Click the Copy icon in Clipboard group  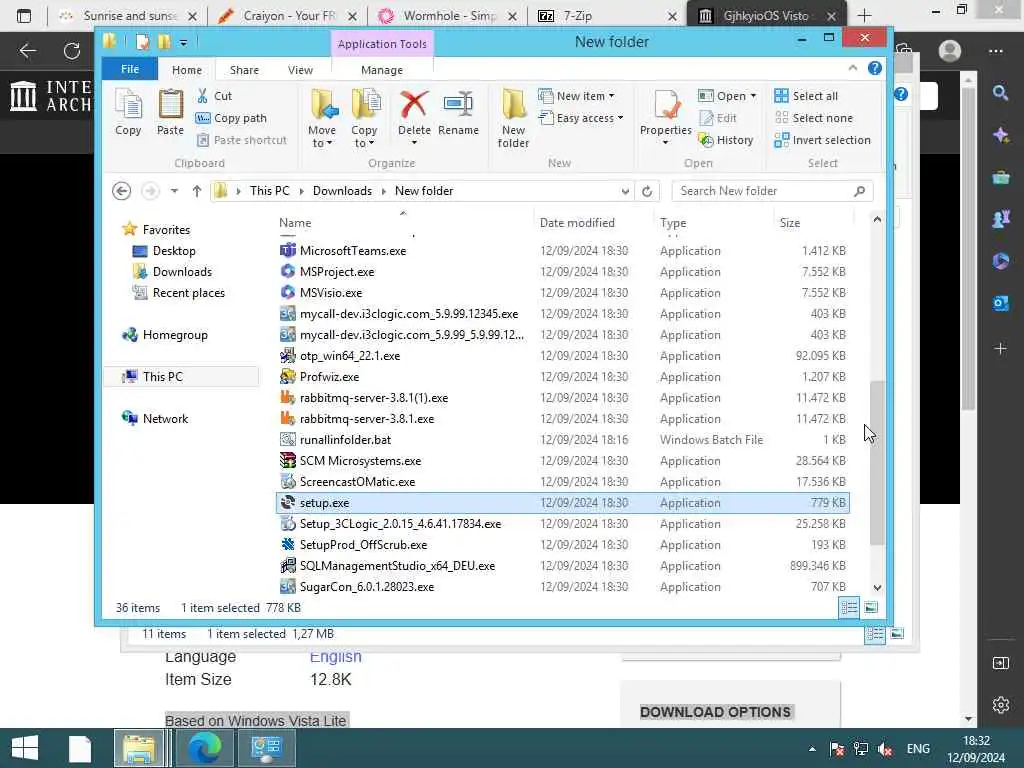128,112
